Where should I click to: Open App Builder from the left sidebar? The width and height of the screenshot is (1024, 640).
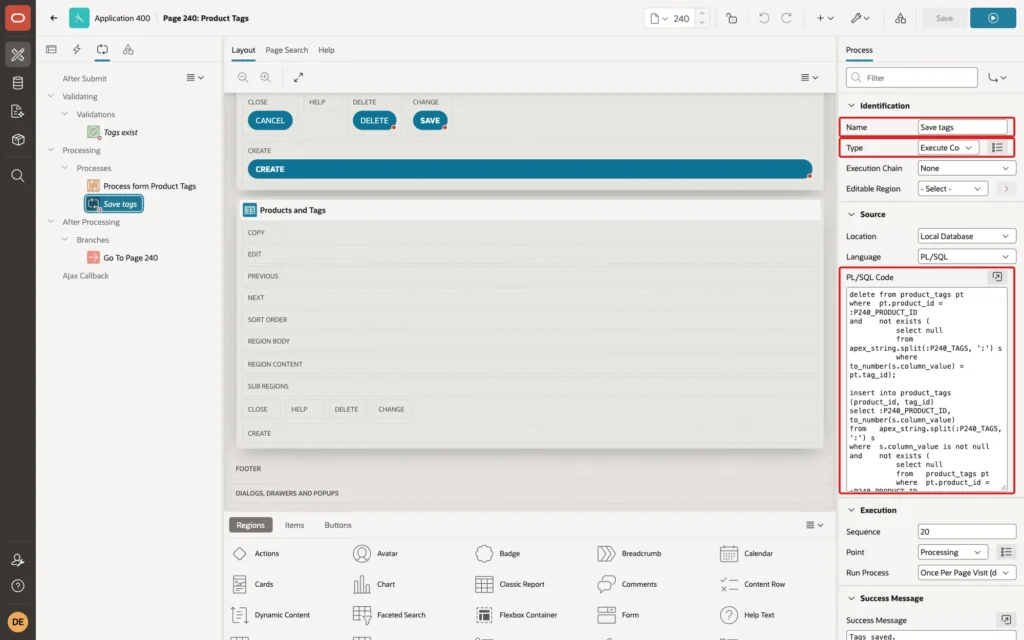[18, 54]
